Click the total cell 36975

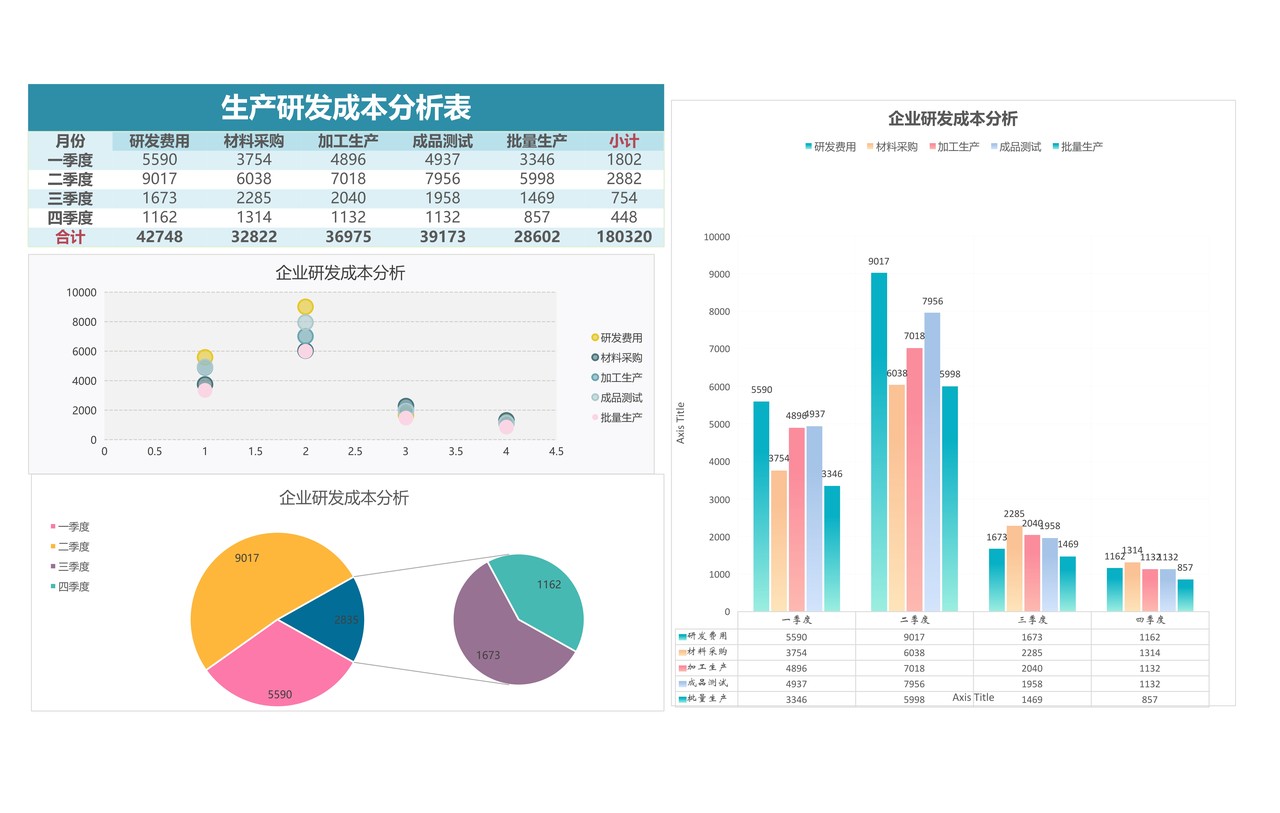(348, 237)
